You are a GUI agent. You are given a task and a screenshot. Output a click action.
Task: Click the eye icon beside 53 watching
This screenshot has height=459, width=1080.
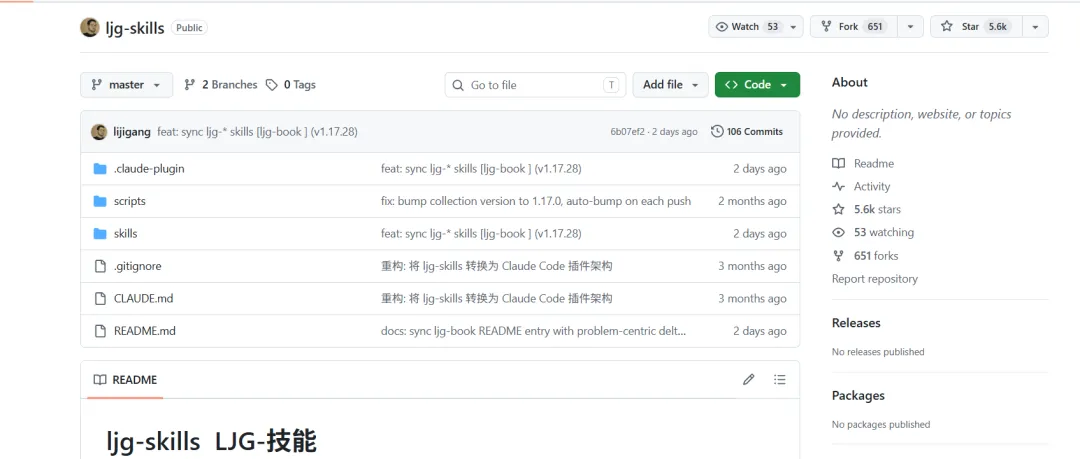pyautogui.click(x=838, y=232)
